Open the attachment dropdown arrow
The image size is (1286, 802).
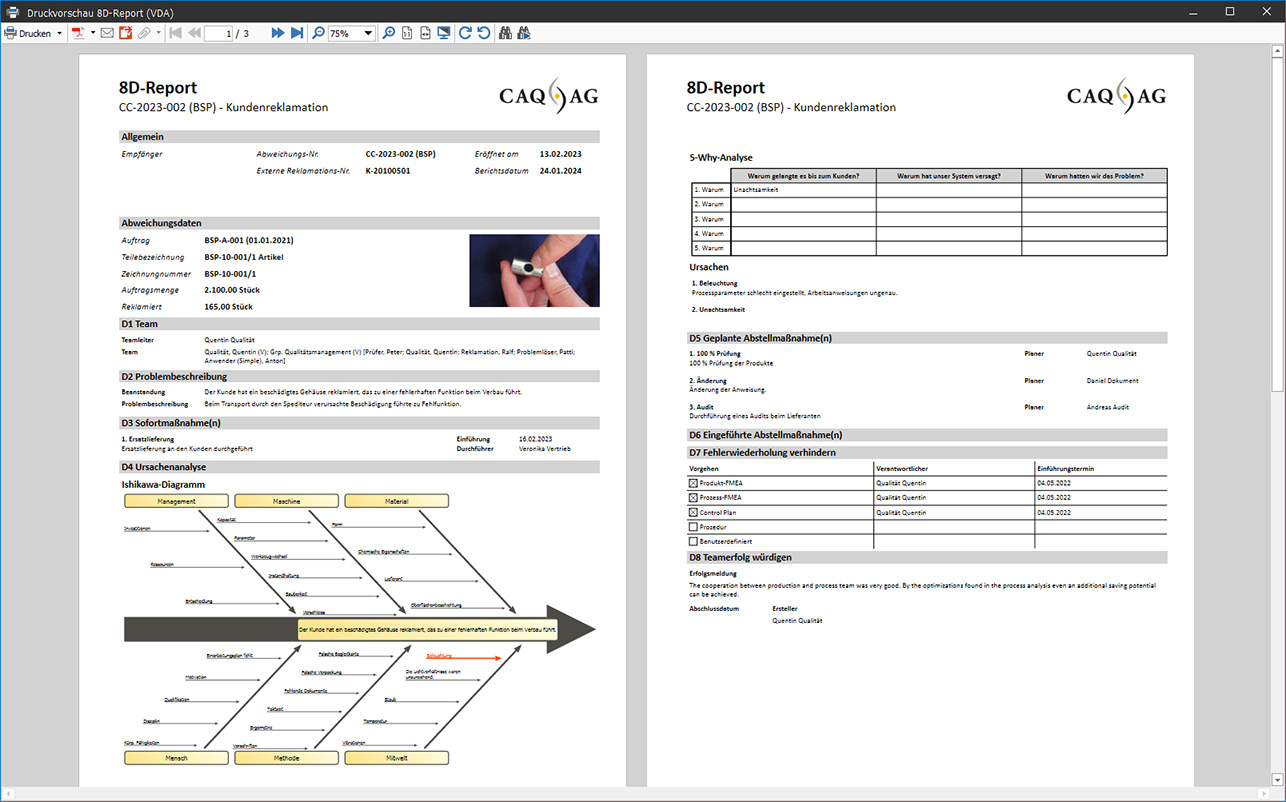[158, 33]
